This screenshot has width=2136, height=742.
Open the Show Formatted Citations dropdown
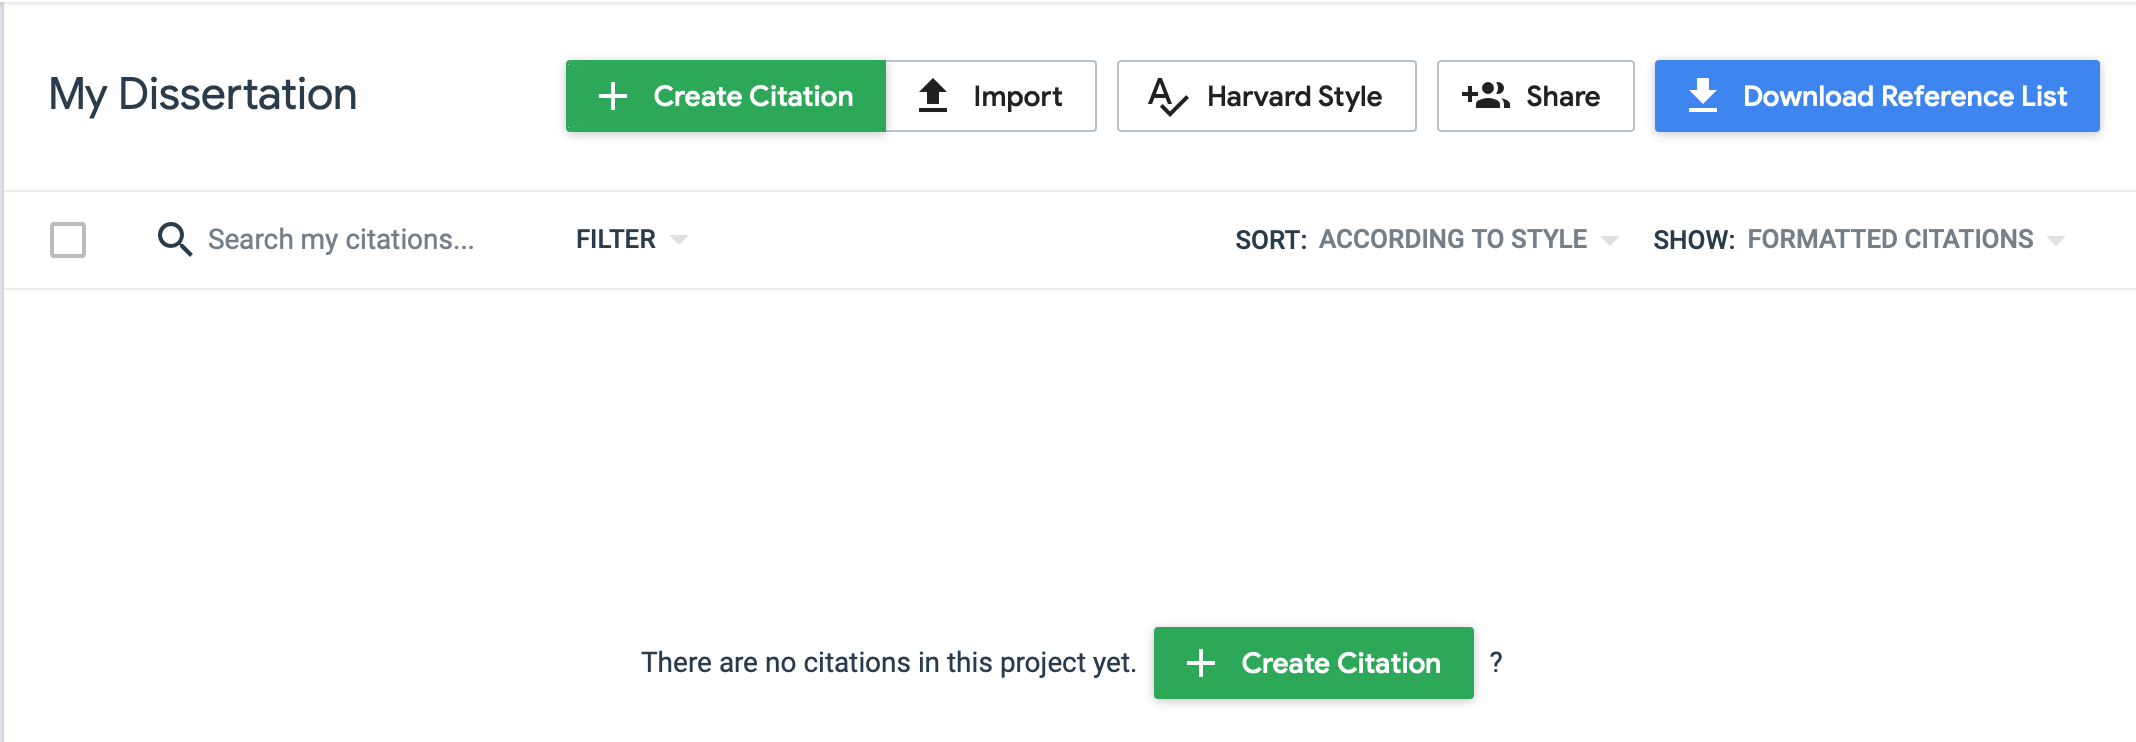(x=1904, y=240)
